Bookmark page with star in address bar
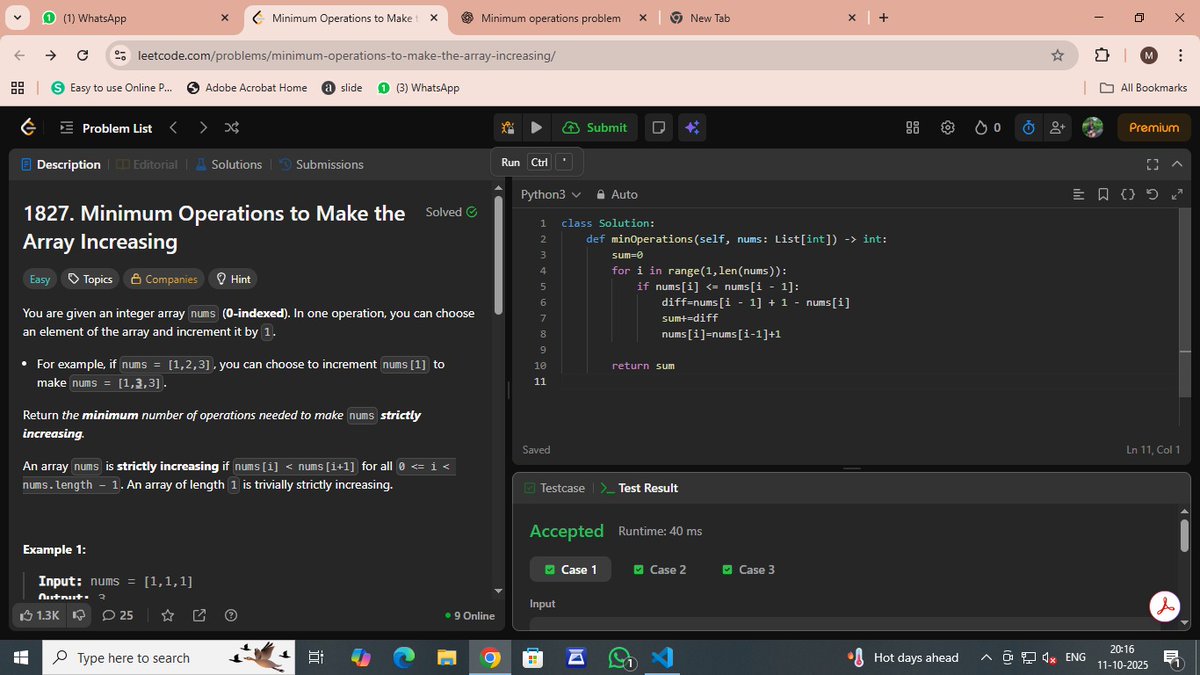This screenshot has height=675, width=1200. click(x=1057, y=55)
